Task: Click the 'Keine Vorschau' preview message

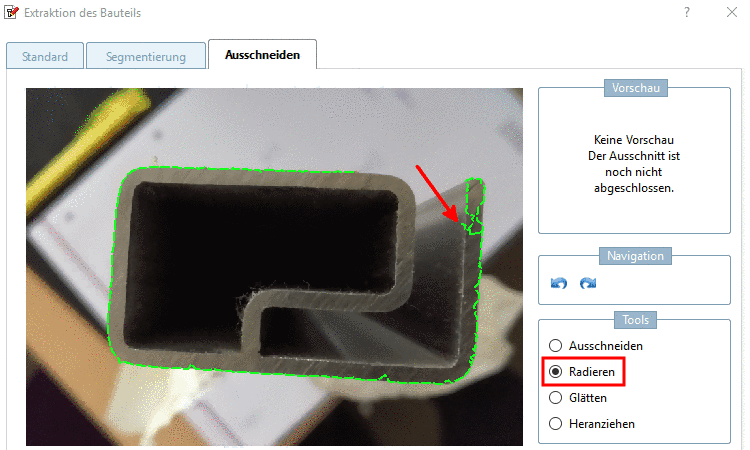Action: [x=634, y=164]
